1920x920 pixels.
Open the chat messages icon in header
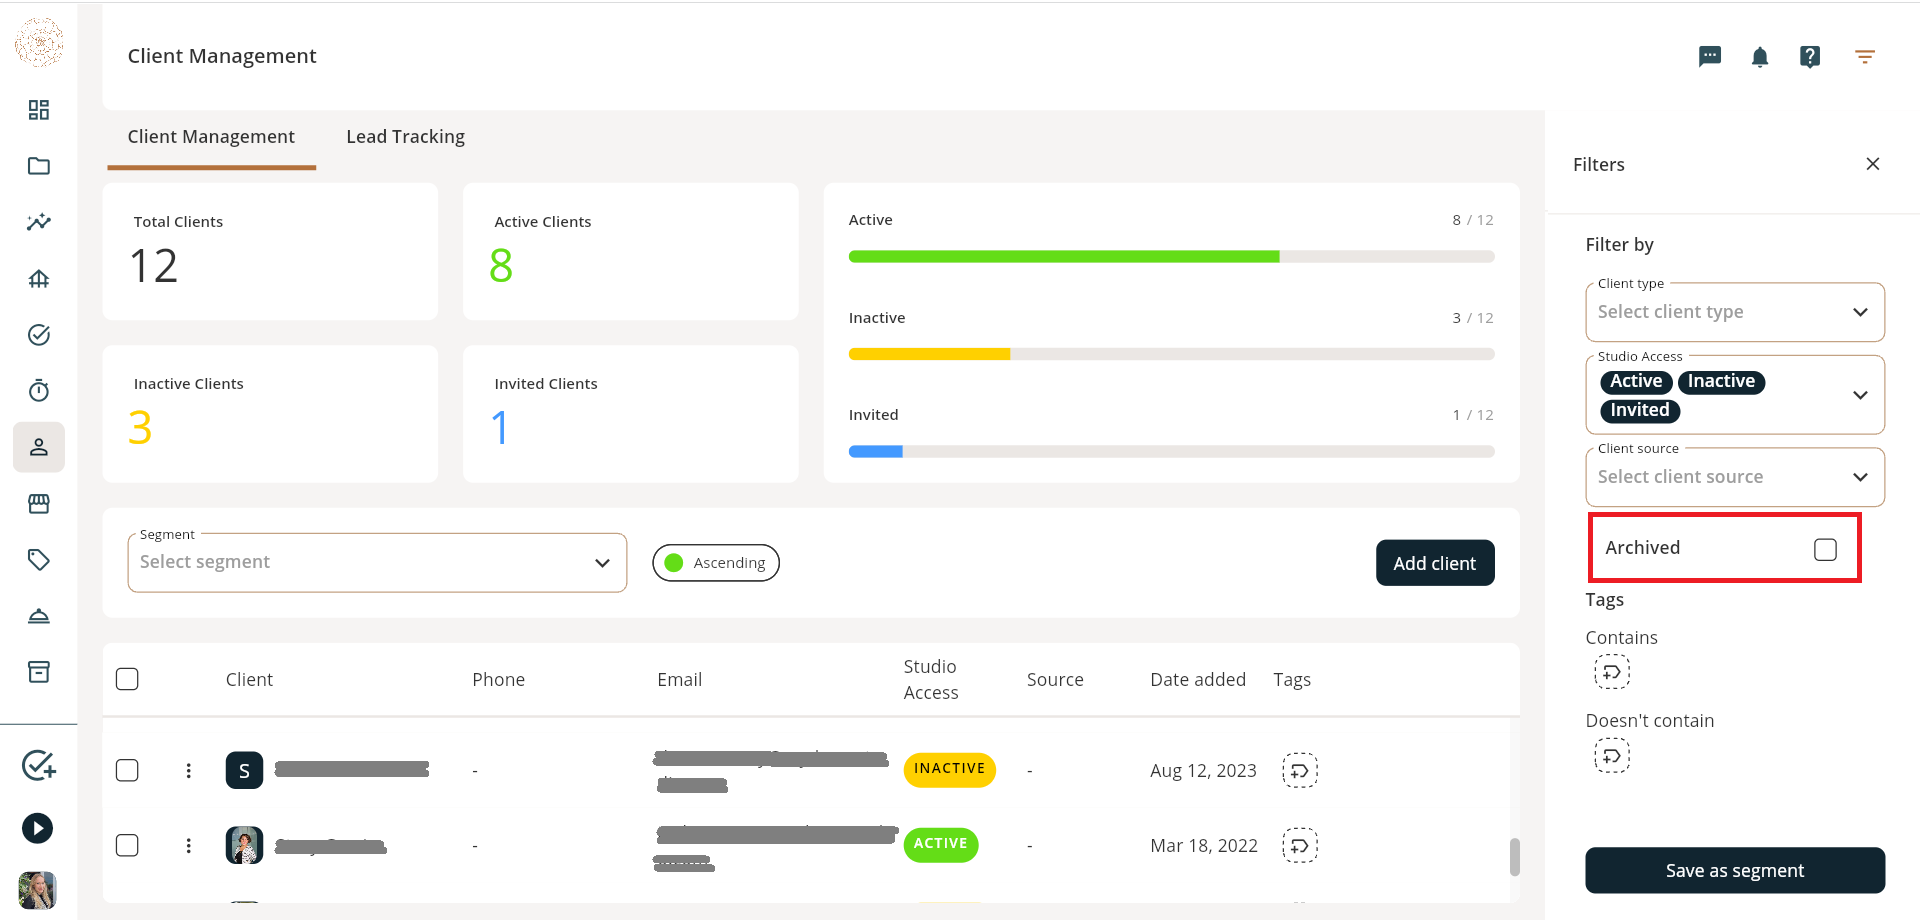[x=1710, y=57]
